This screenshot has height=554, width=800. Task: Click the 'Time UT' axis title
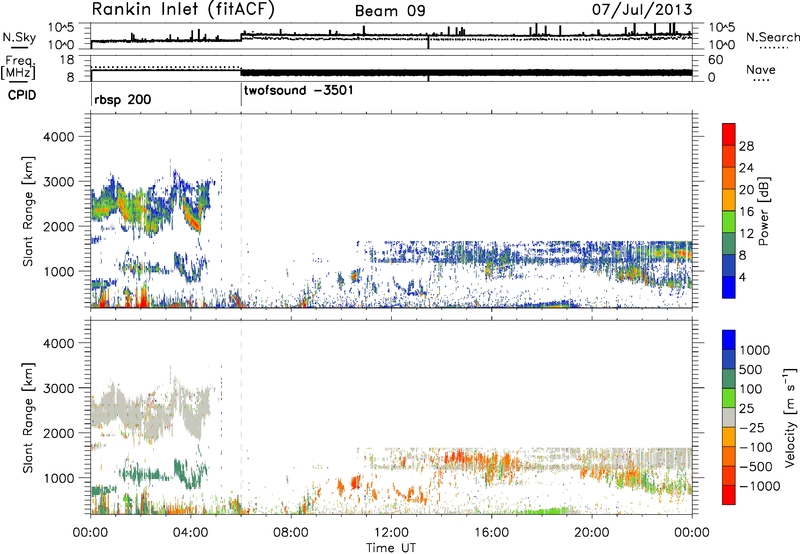point(391,548)
